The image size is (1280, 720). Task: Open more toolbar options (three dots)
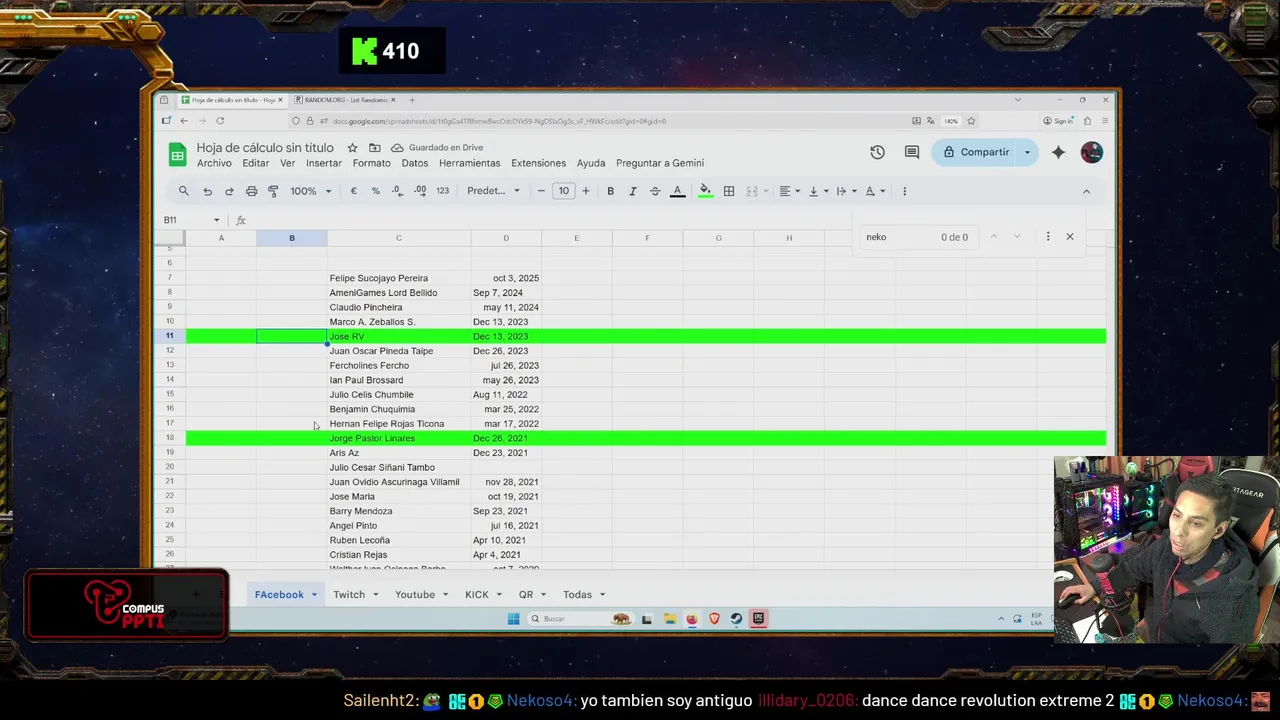[x=904, y=191]
